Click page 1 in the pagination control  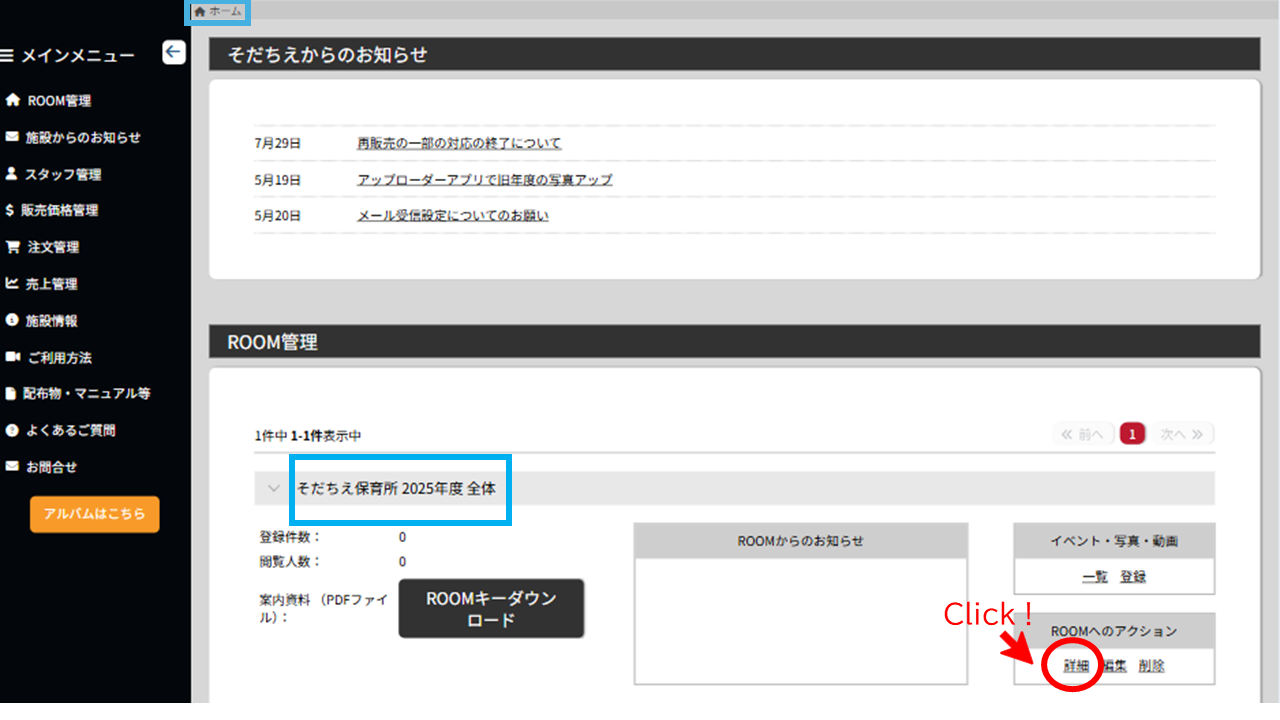[x=1132, y=433]
